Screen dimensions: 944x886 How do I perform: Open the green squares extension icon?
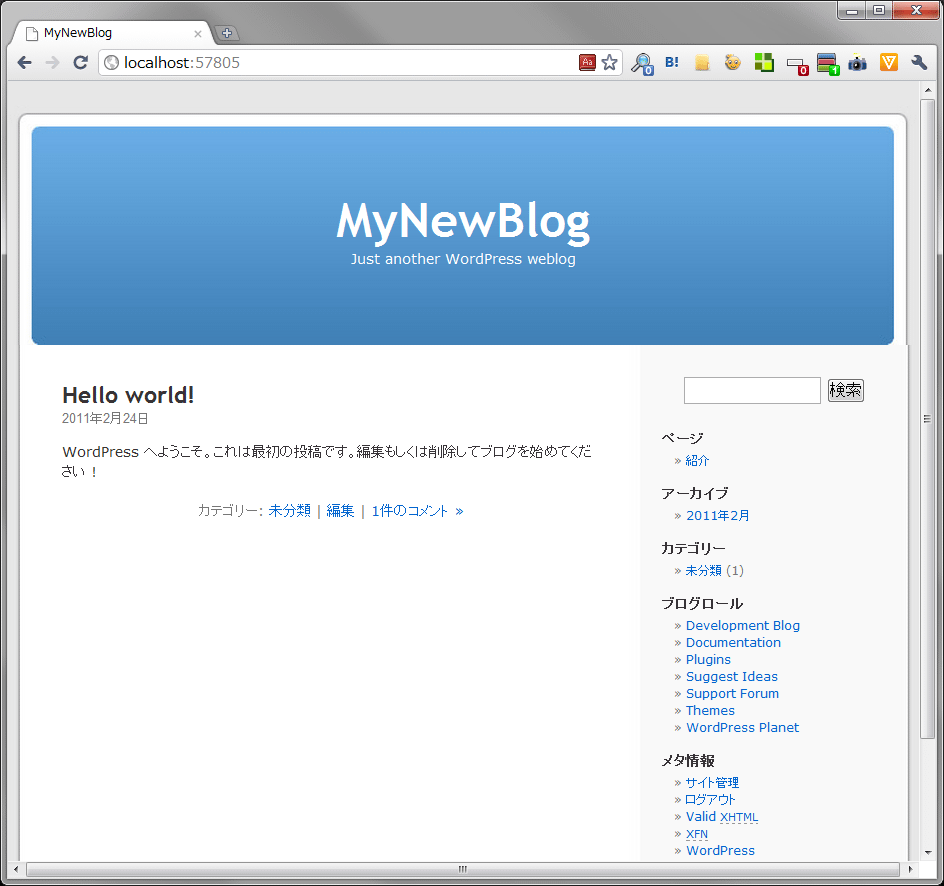coord(764,62)
